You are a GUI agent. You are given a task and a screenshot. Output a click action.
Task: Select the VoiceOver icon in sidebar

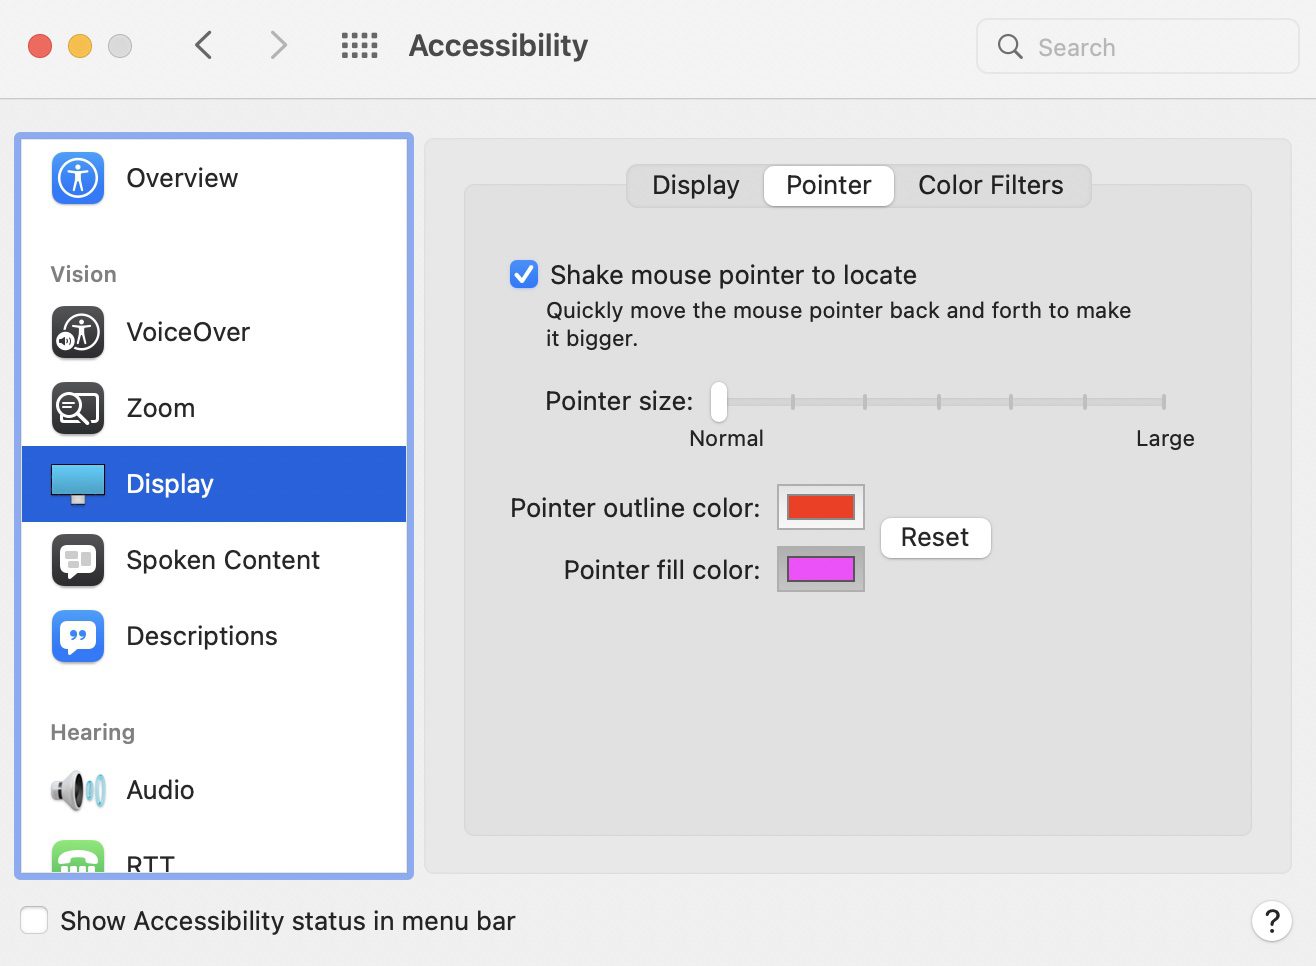point(78,332)
